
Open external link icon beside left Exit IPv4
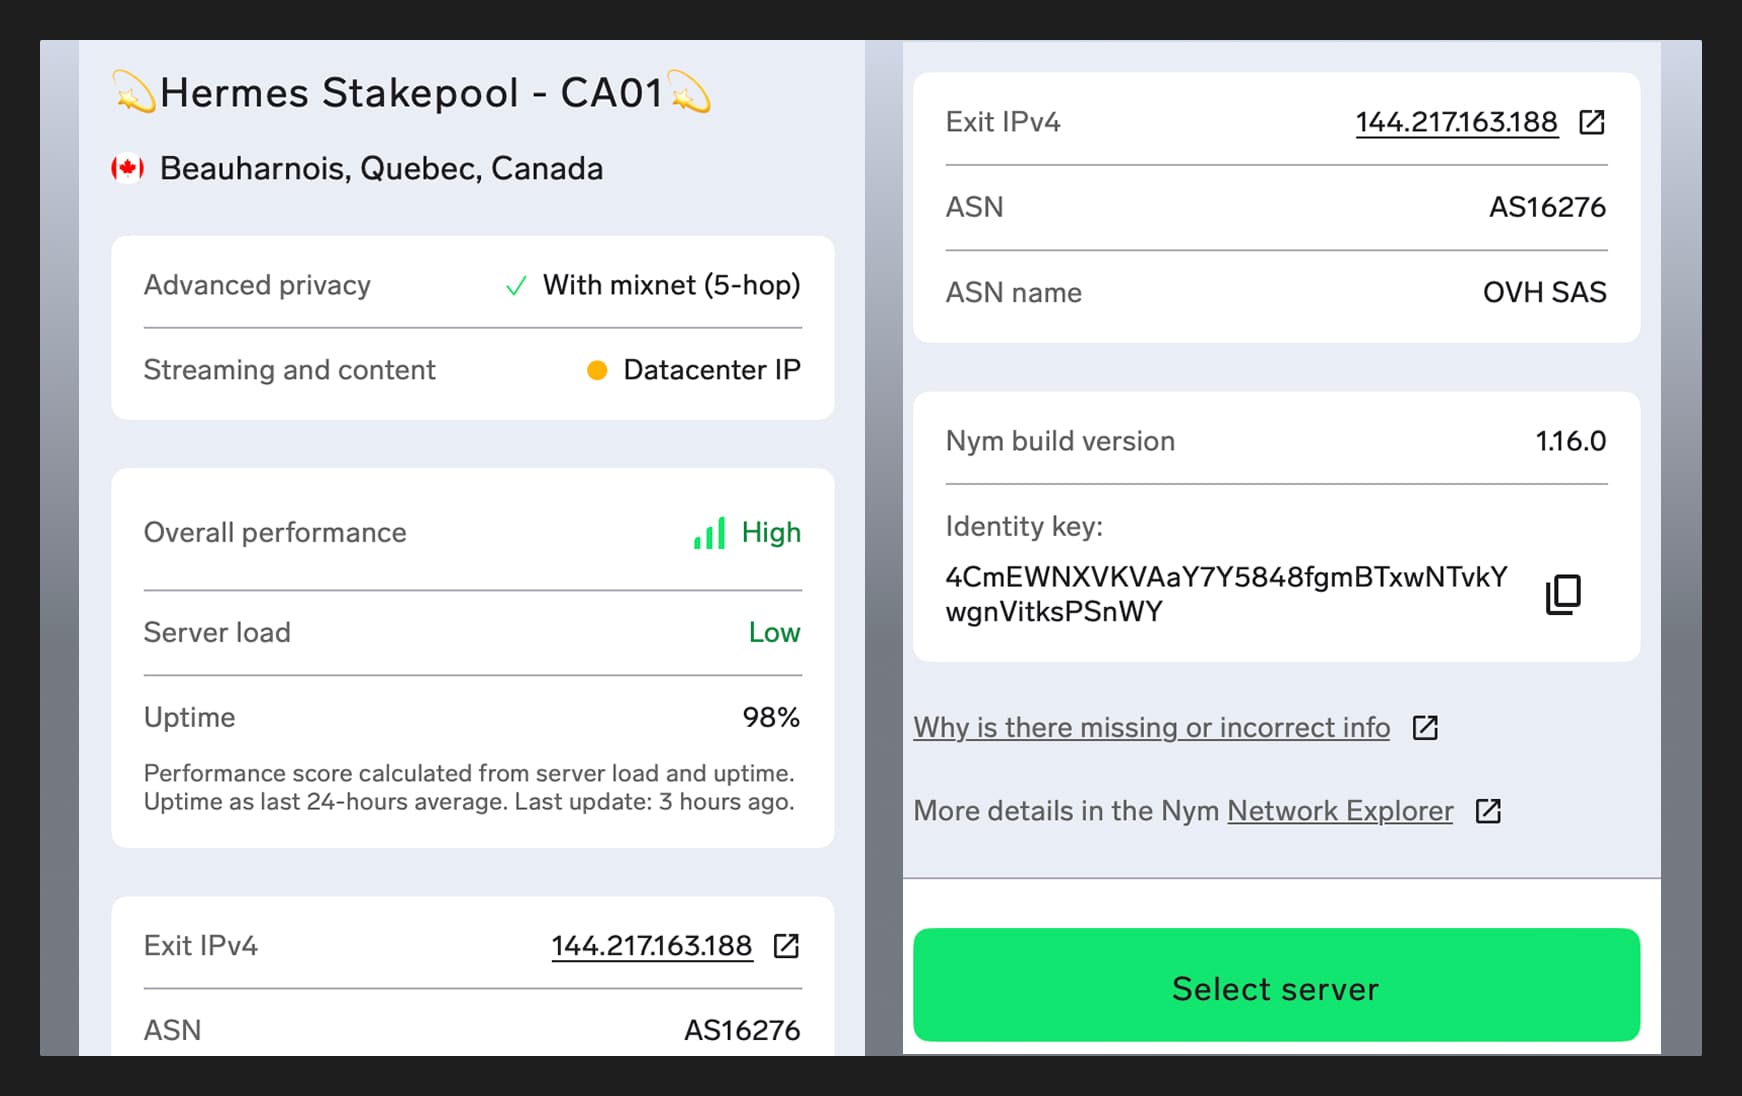tap(786, 945)
